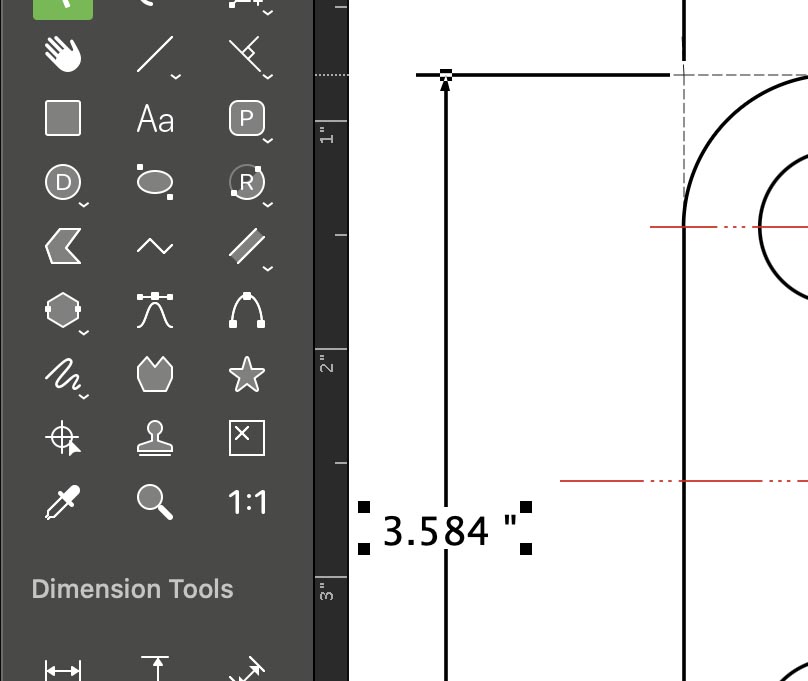808x681 pixels.
Task: Choose the Rubber stamp tool
Action: (x=155, y=438)
